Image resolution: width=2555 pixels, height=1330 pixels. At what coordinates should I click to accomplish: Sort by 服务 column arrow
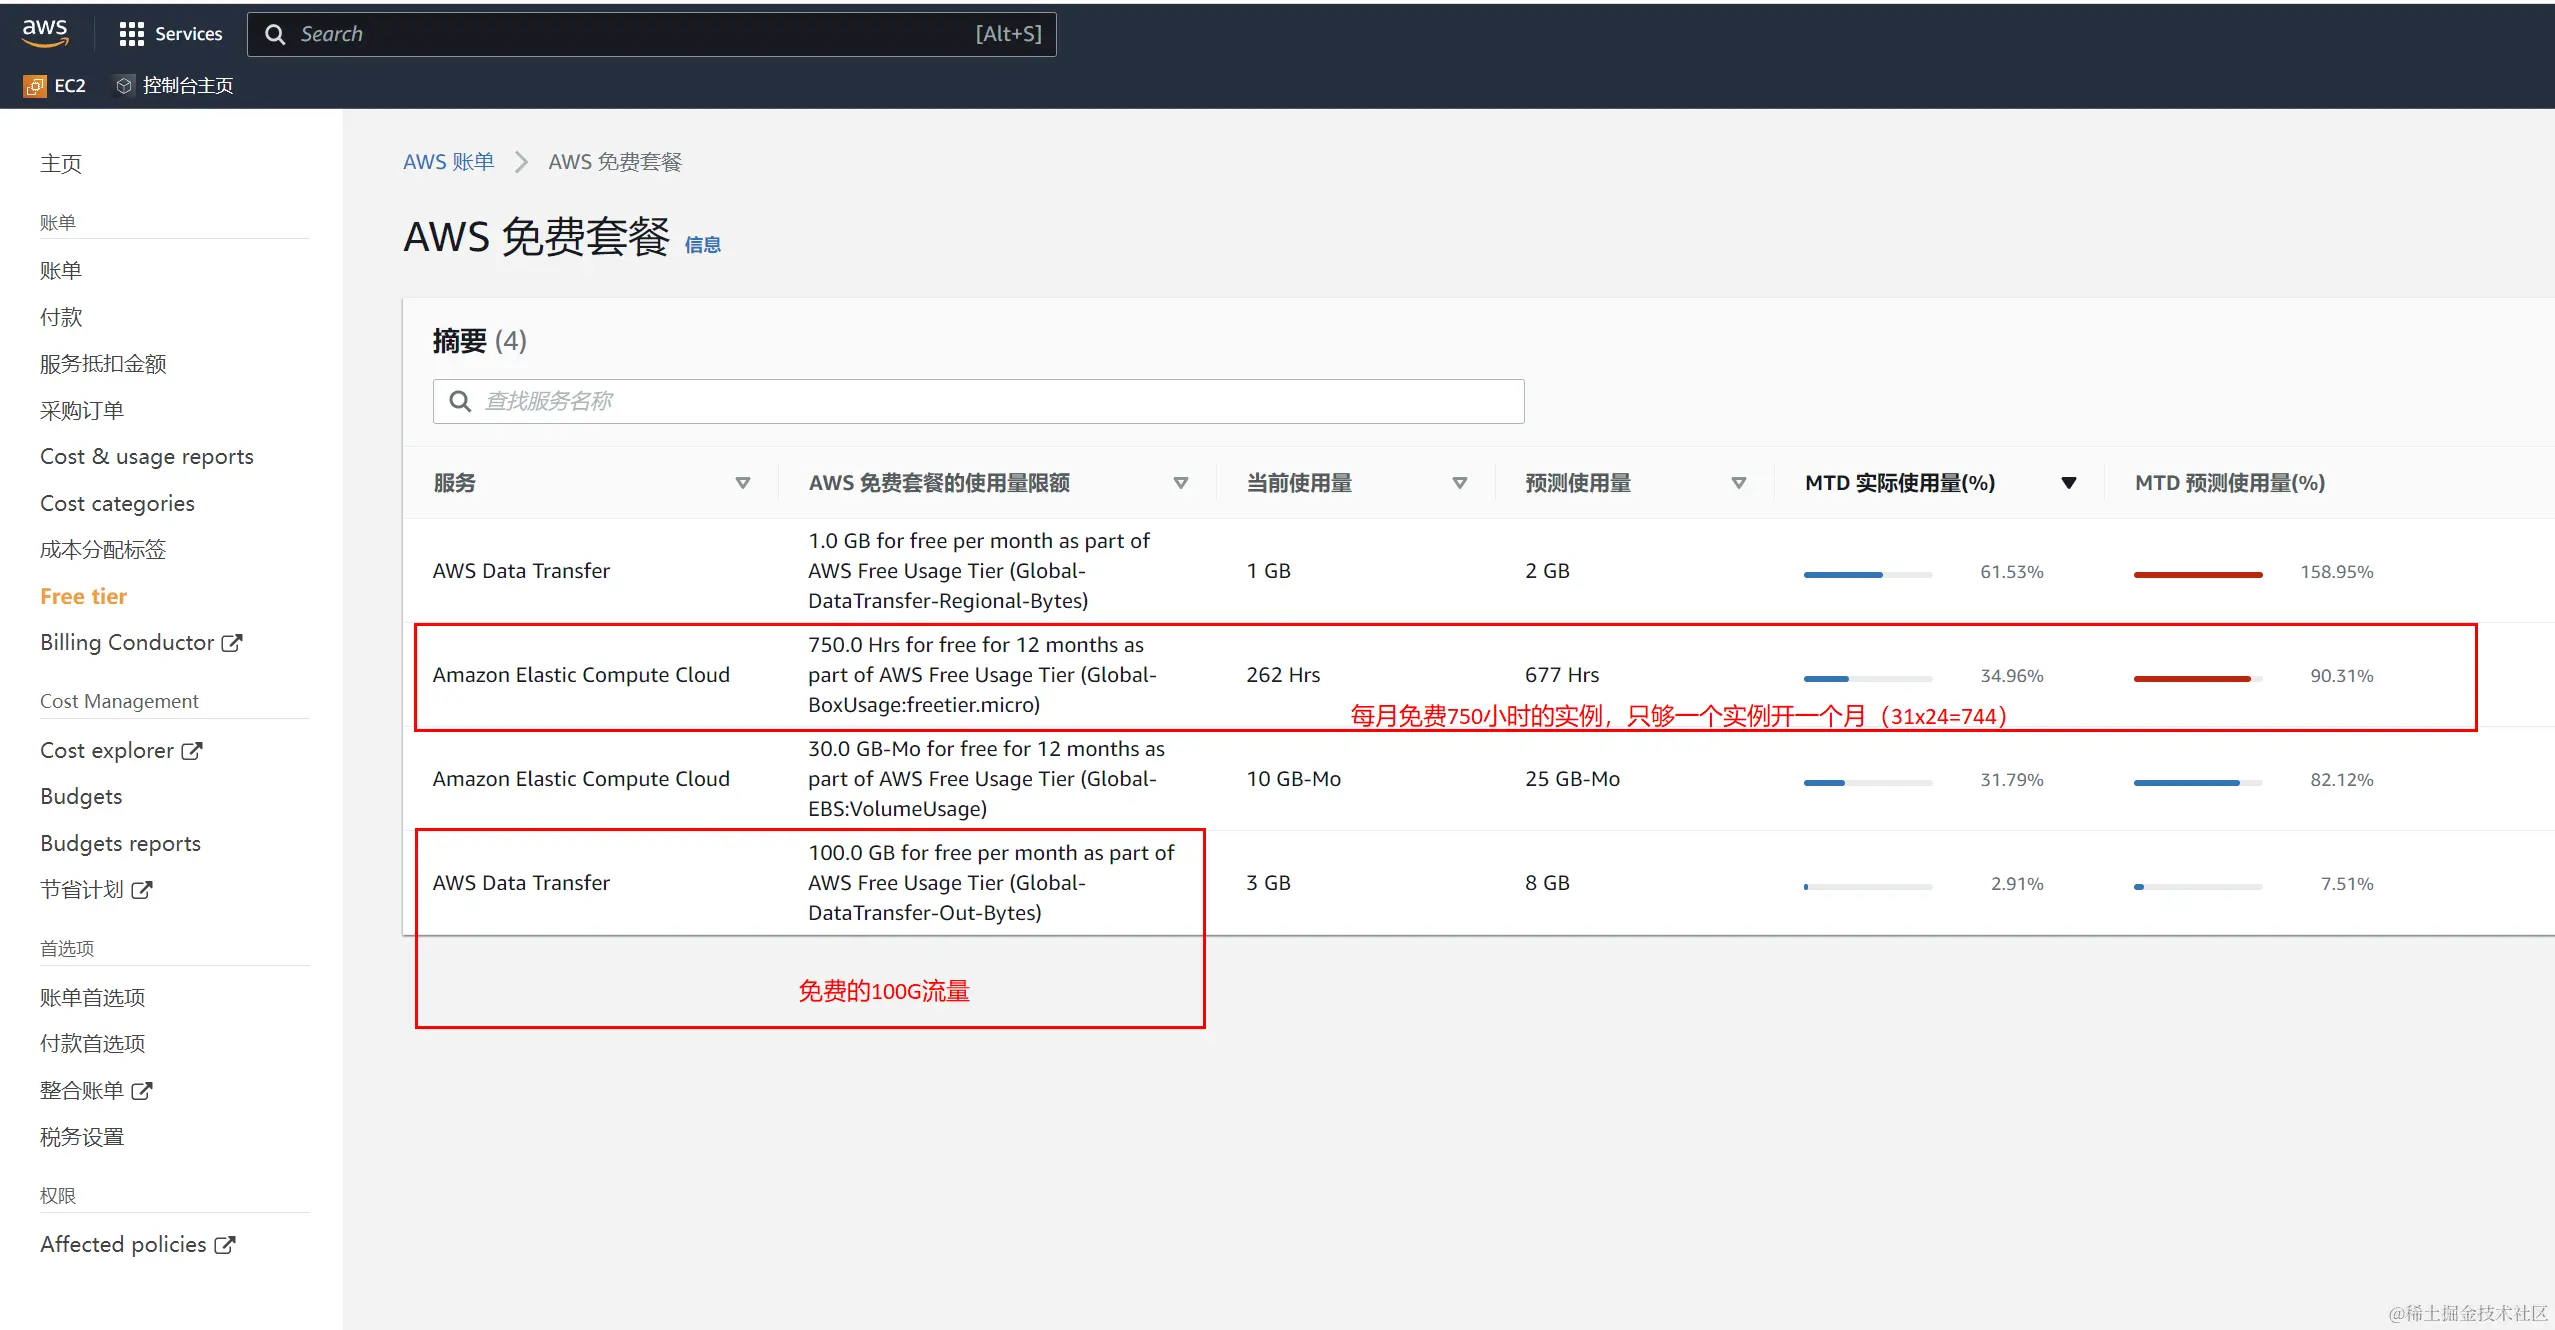click(x=742, y=483)
